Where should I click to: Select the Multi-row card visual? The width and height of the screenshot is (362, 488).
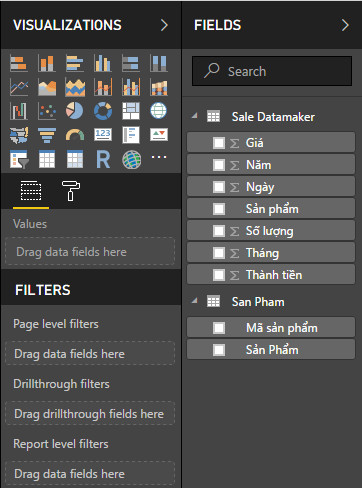point(131,135)
